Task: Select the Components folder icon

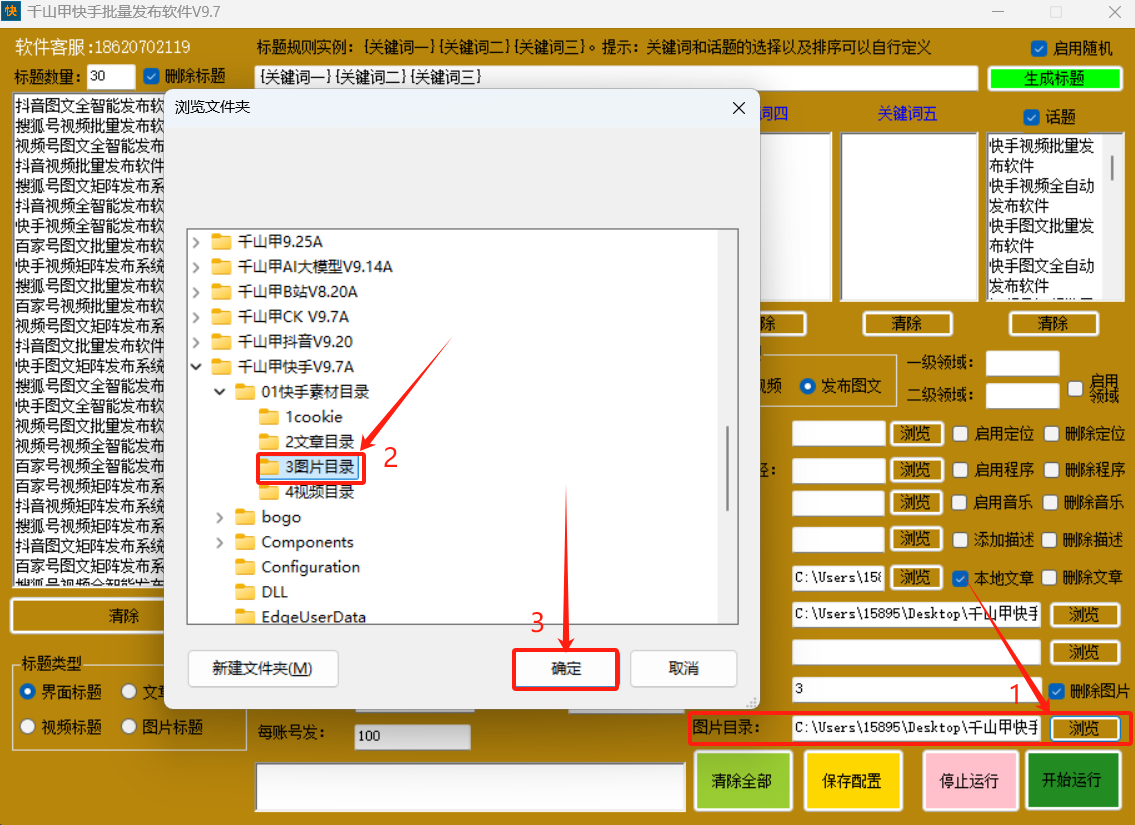Action: (245, 542)
